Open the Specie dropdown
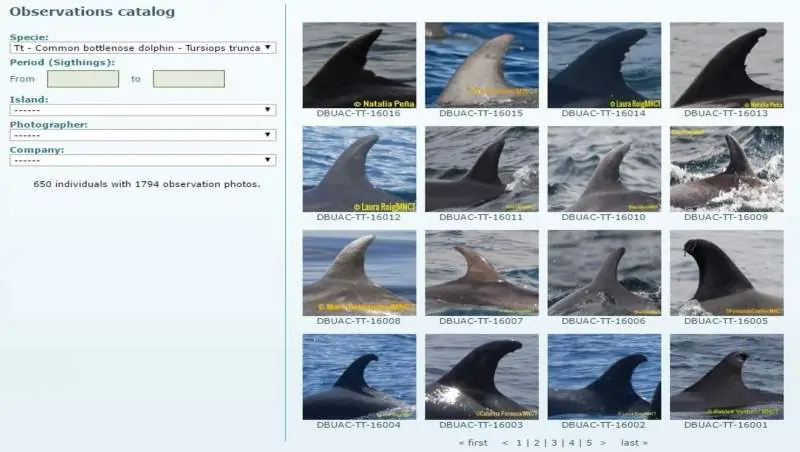This screenshot has height=452, width=800. click(142, 47)
